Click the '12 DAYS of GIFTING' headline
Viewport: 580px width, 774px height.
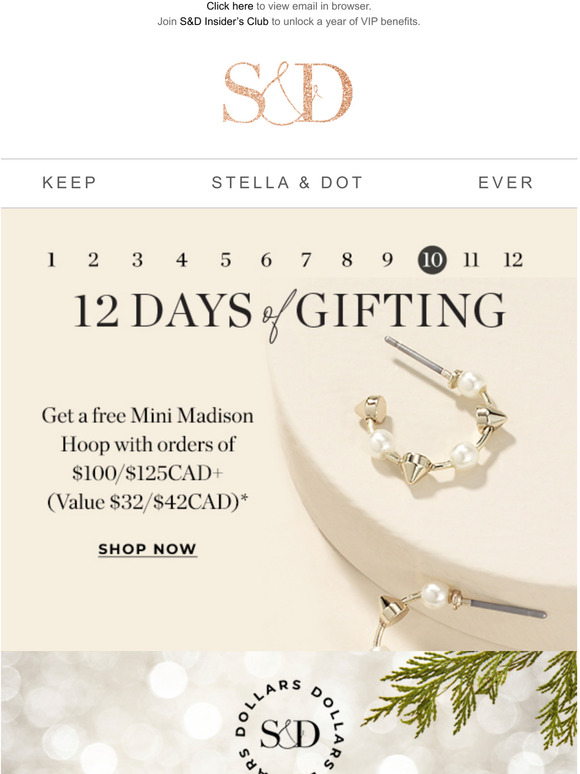[x=290, y=312]
